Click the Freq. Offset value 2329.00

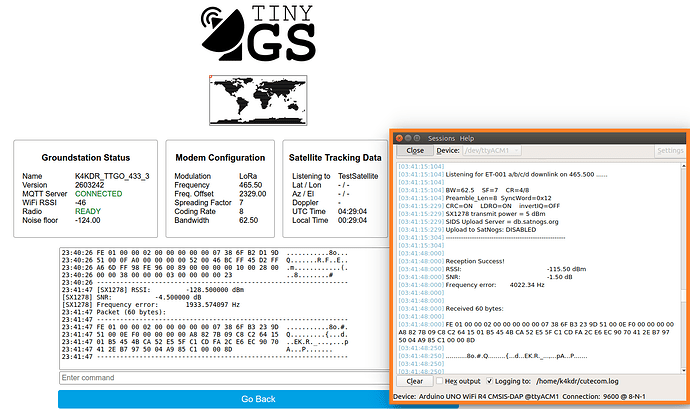[253, 194]
